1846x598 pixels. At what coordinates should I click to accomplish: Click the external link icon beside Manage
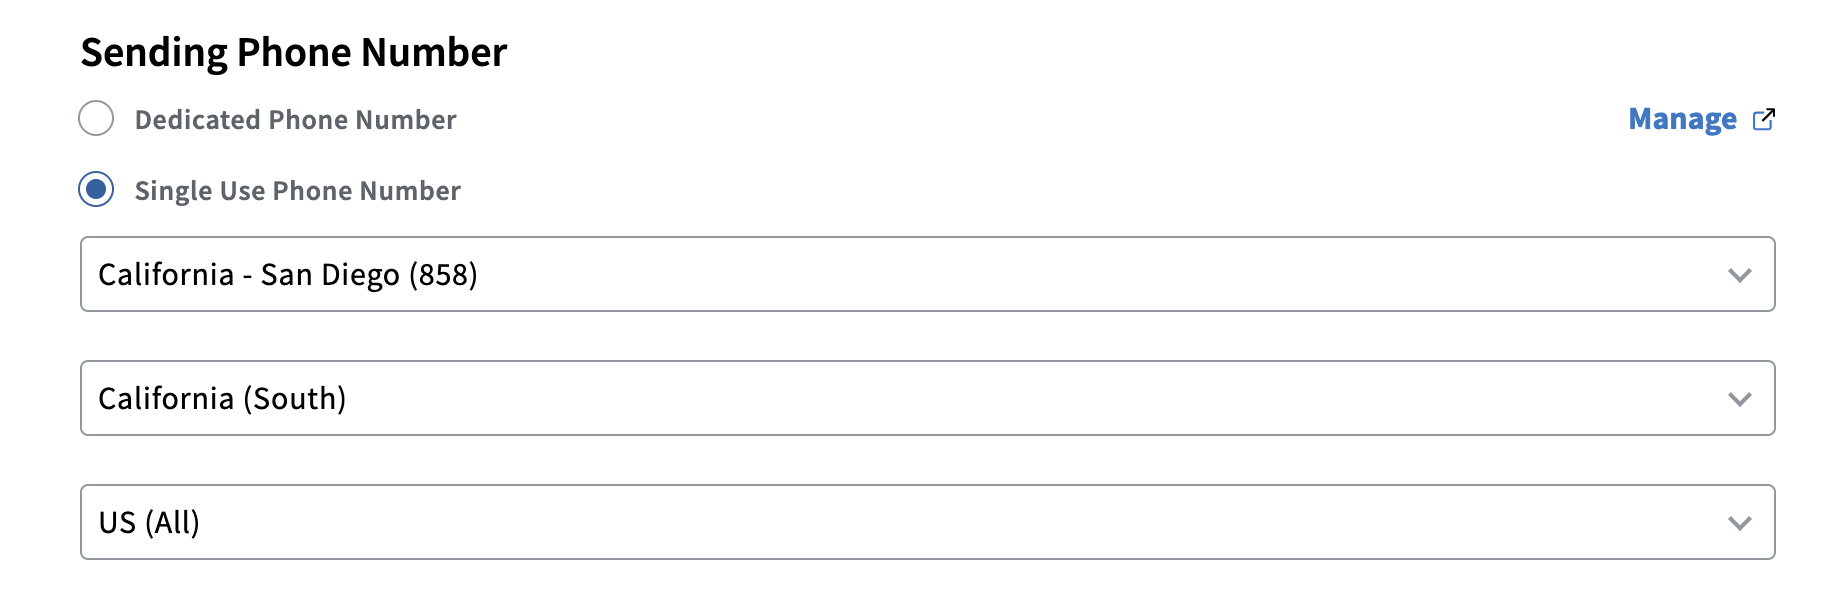click(x=1766, y=118)
